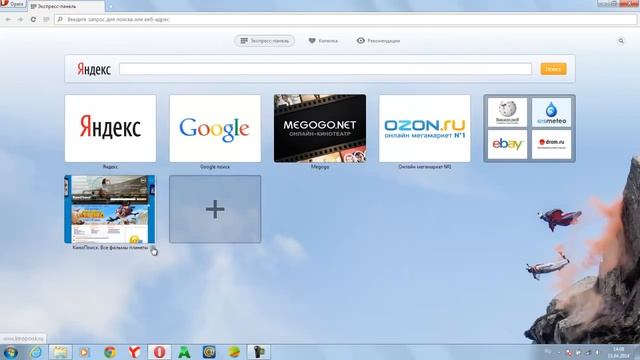Open the КиноПоиск speed dial tile
640x360 pixels.
coord(110,209)
